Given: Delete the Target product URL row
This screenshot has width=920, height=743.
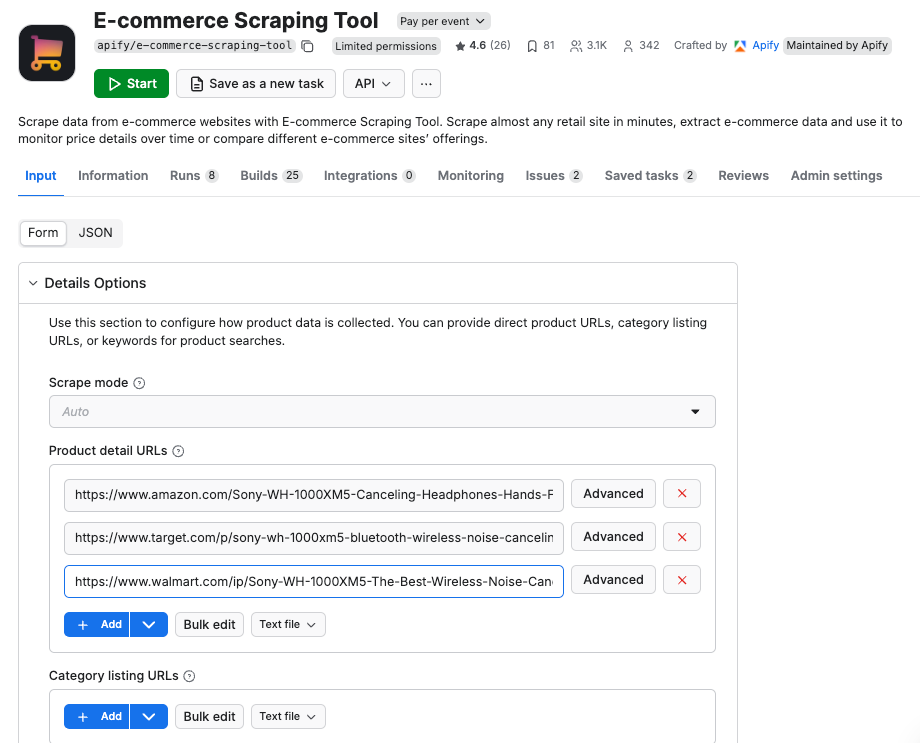Looking at the screenshot, I should tap(682, 537).
